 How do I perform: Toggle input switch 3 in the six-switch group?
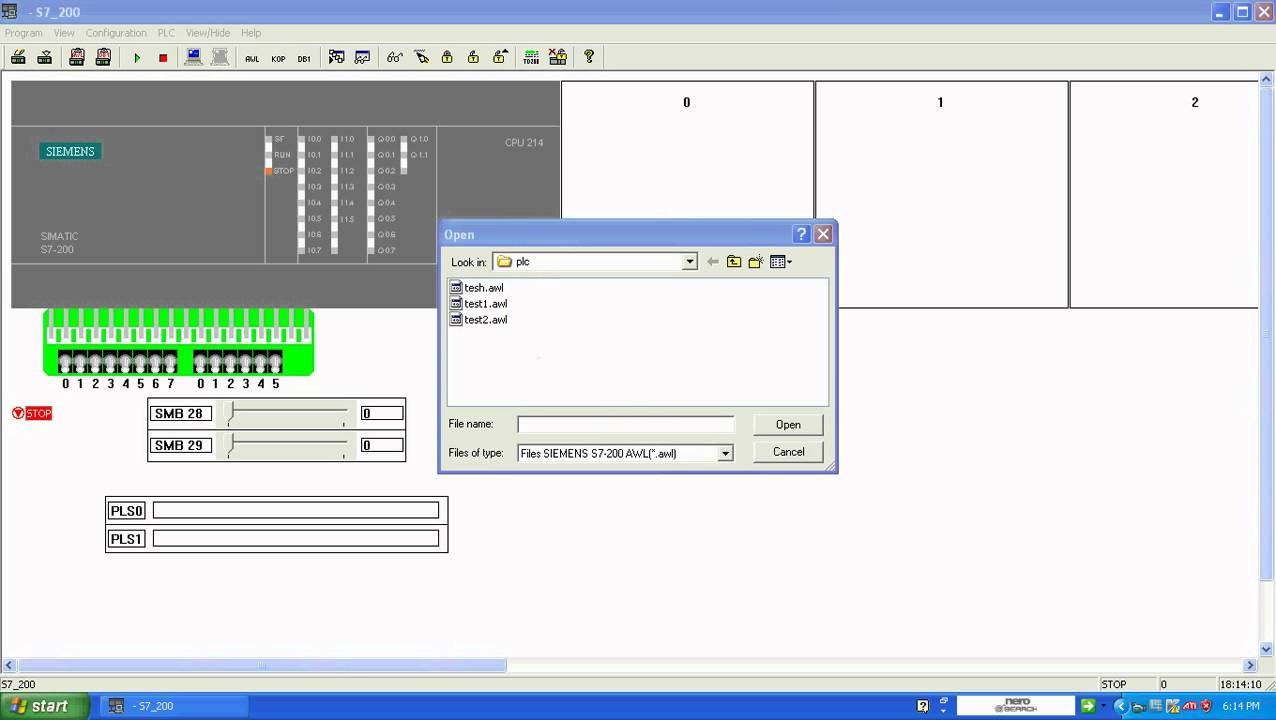click(245, 361)
